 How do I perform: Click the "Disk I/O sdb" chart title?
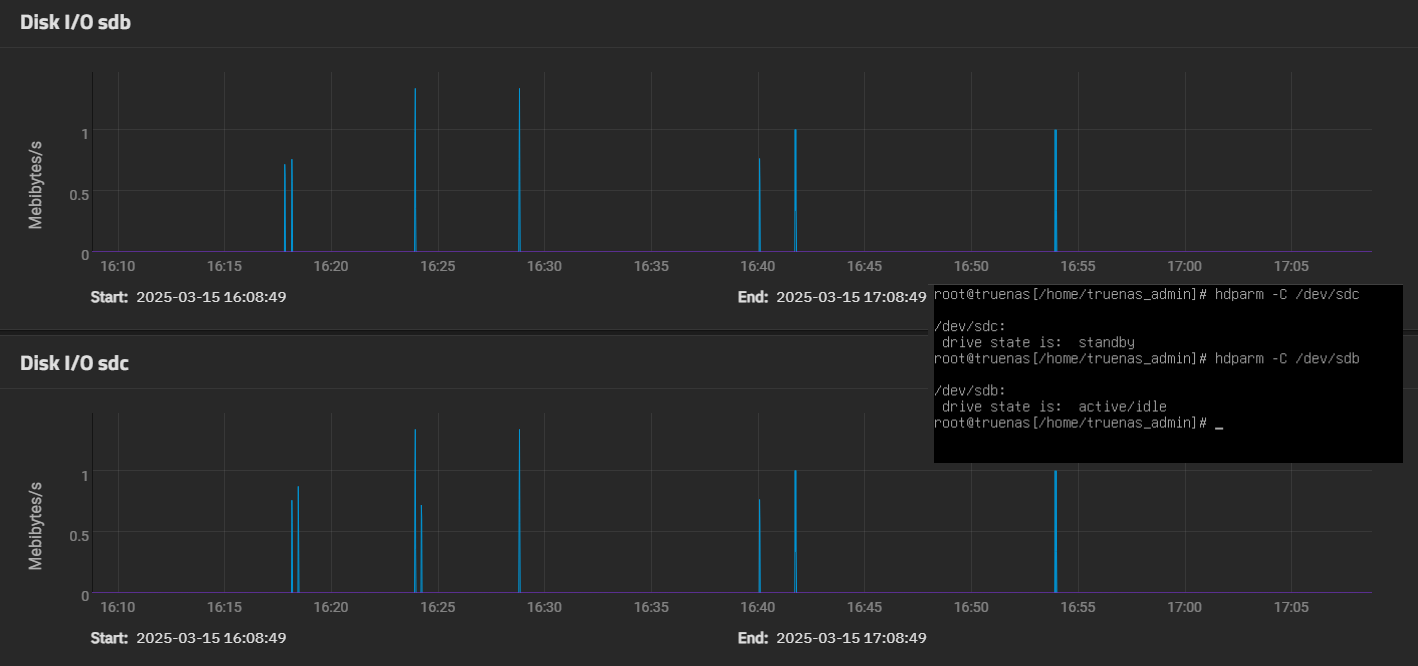(x=75, y=22)
